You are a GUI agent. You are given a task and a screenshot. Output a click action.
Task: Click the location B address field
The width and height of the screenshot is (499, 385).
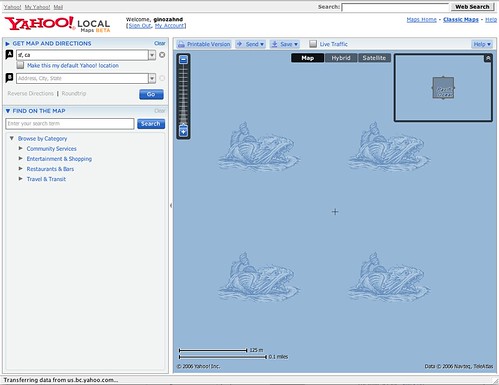(82, 78)
